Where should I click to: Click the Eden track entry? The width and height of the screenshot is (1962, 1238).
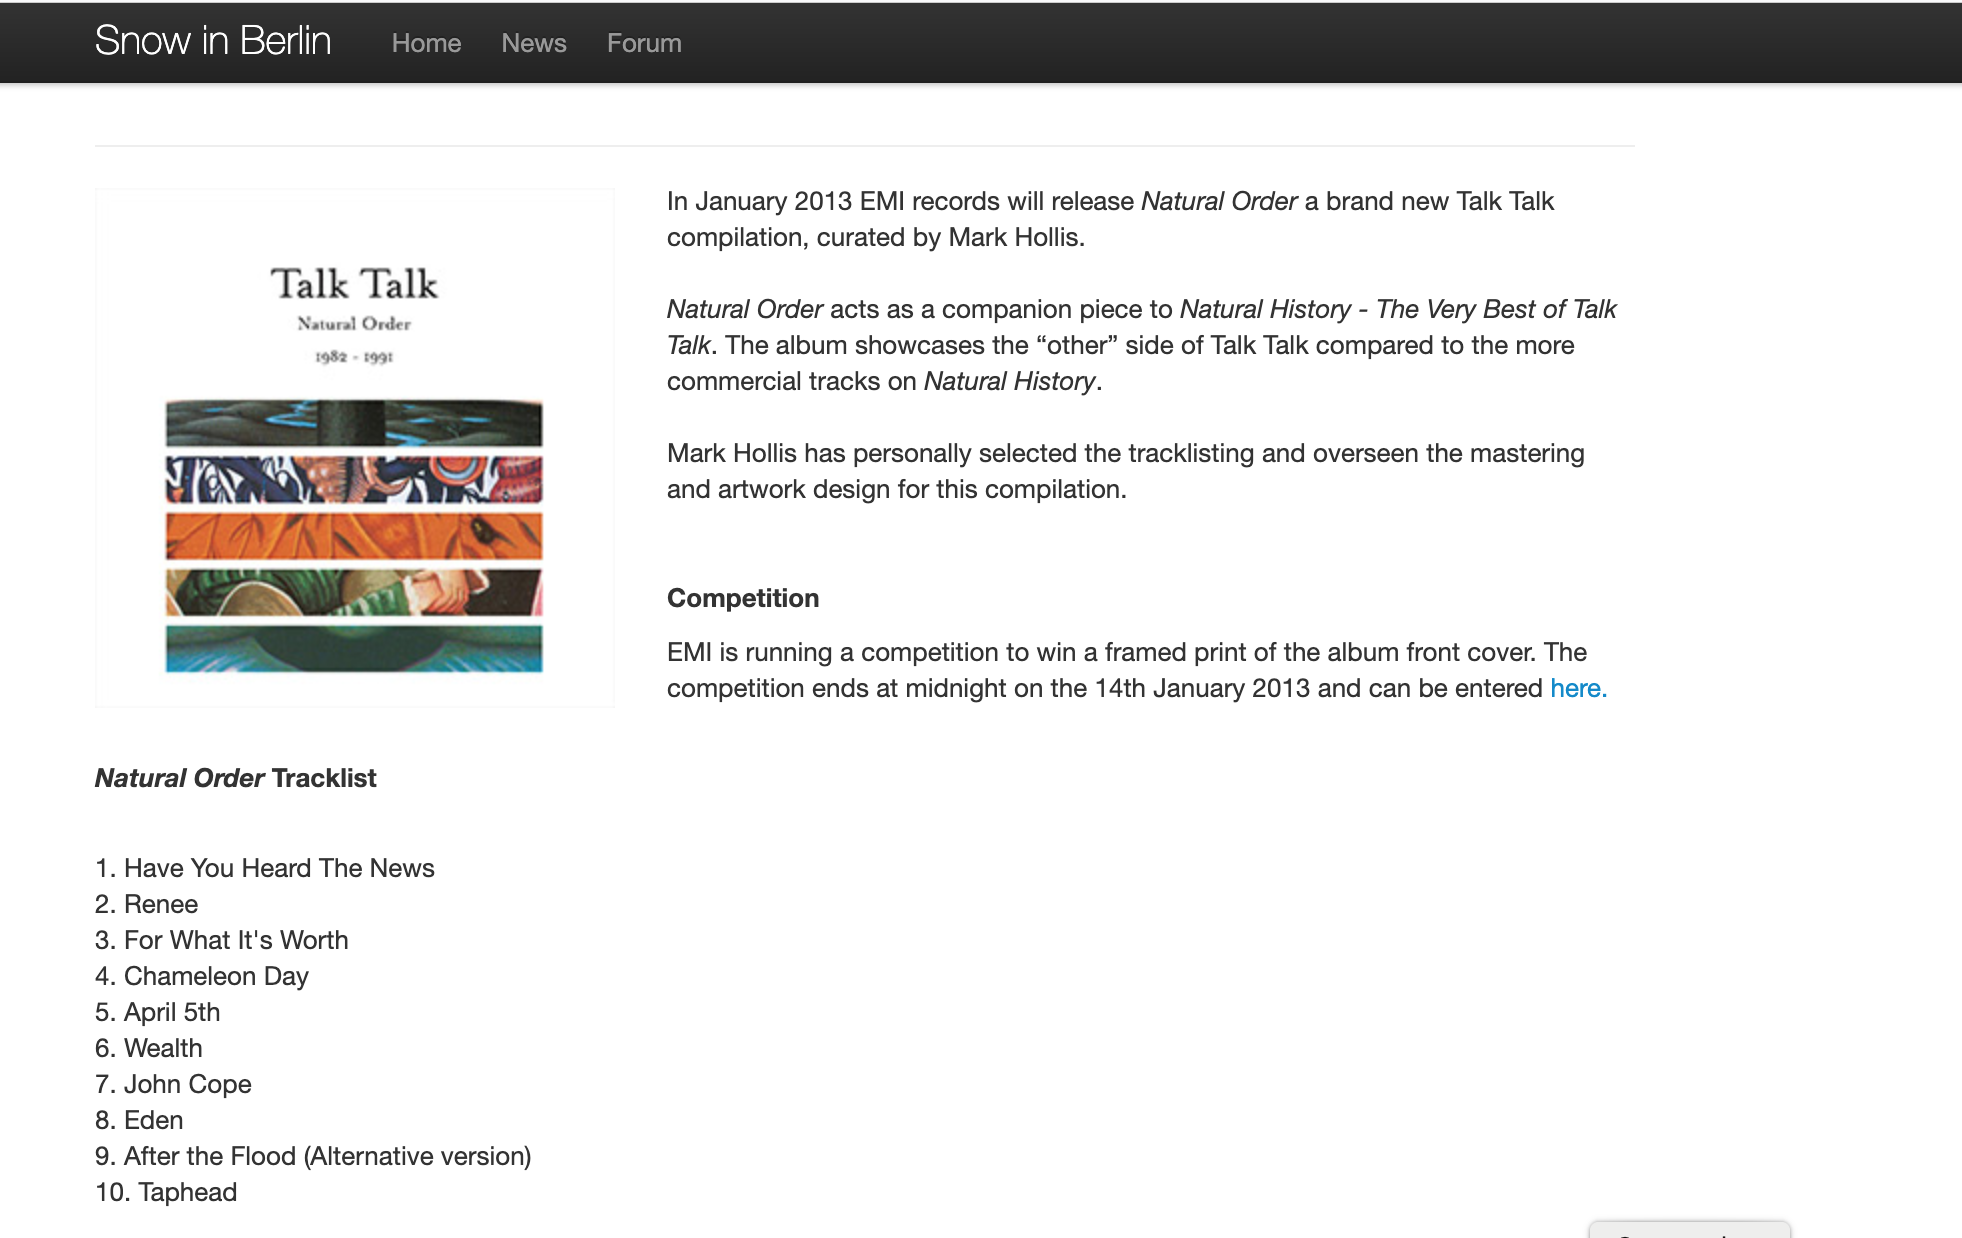click(x=153, y=1120)
